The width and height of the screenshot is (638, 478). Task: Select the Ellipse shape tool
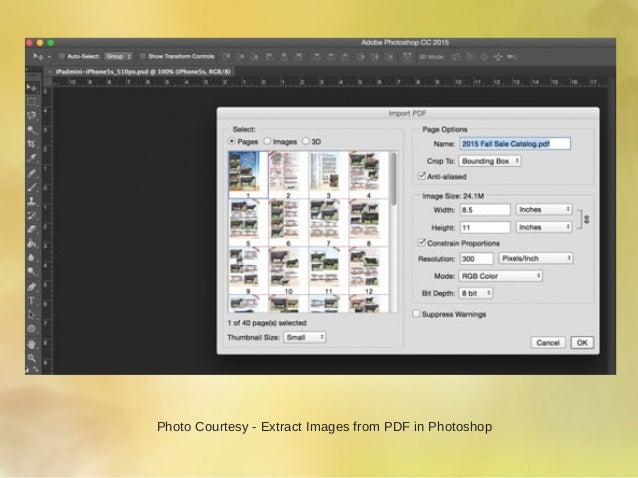[32, 329]
